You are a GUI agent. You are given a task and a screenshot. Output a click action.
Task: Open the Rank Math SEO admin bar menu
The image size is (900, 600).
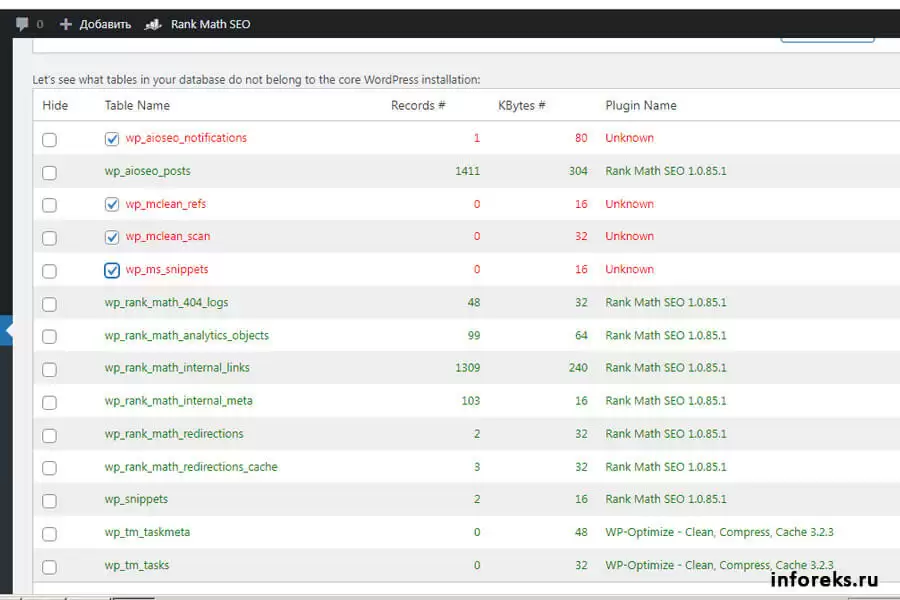point(210,24)
